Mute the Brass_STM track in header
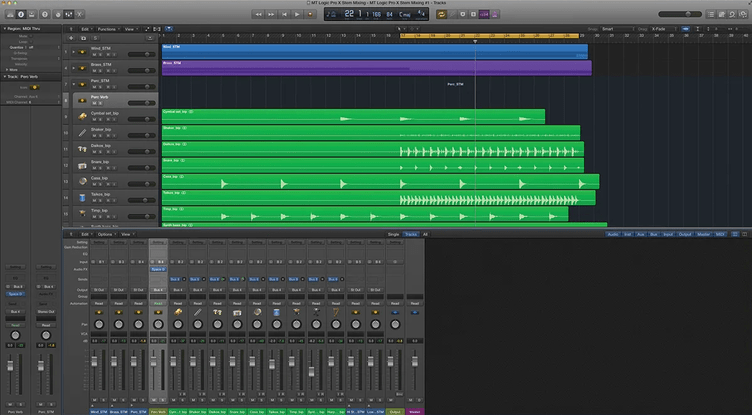752x415 pixels. click(94, 71)
